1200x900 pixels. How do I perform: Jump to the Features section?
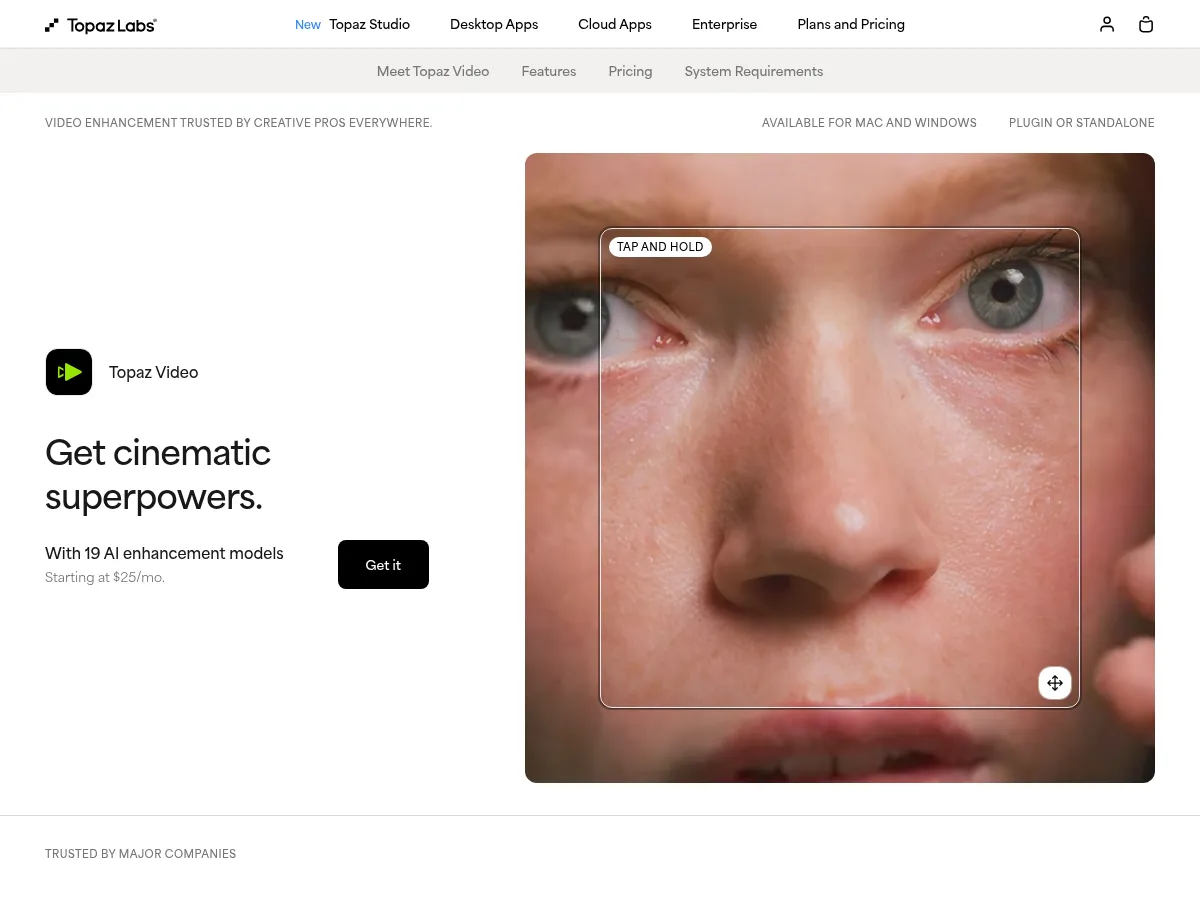pos(549,71)
